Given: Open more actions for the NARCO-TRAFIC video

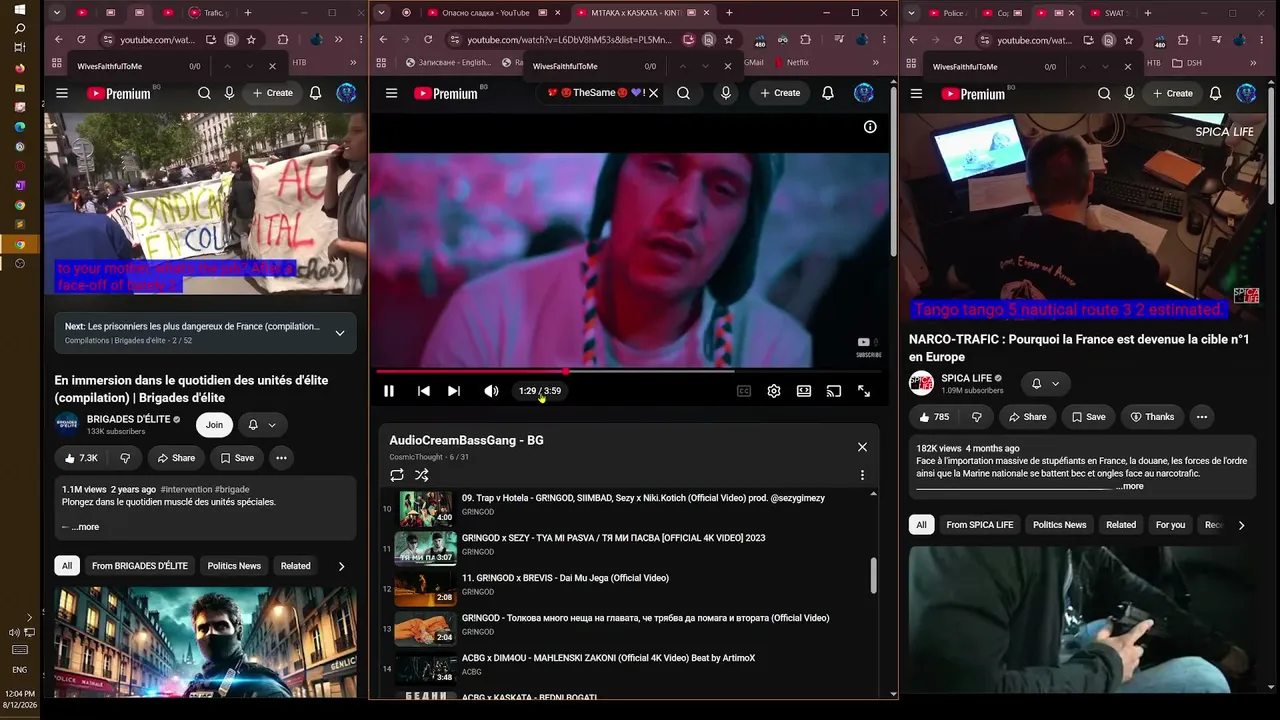Looking at the screenshot, I should point(1202,417).
